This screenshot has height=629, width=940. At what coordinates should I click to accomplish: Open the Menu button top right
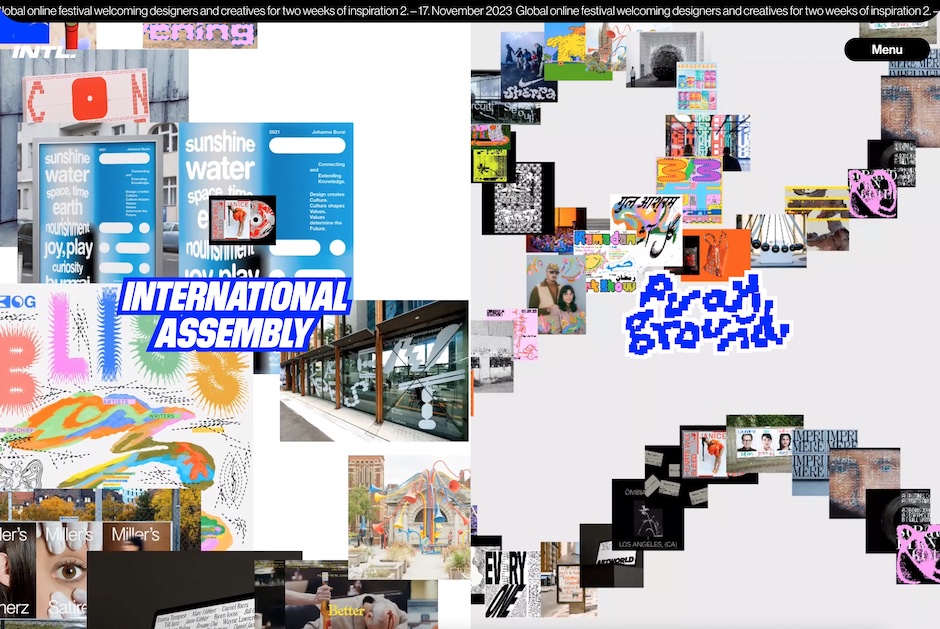point(886,48)
